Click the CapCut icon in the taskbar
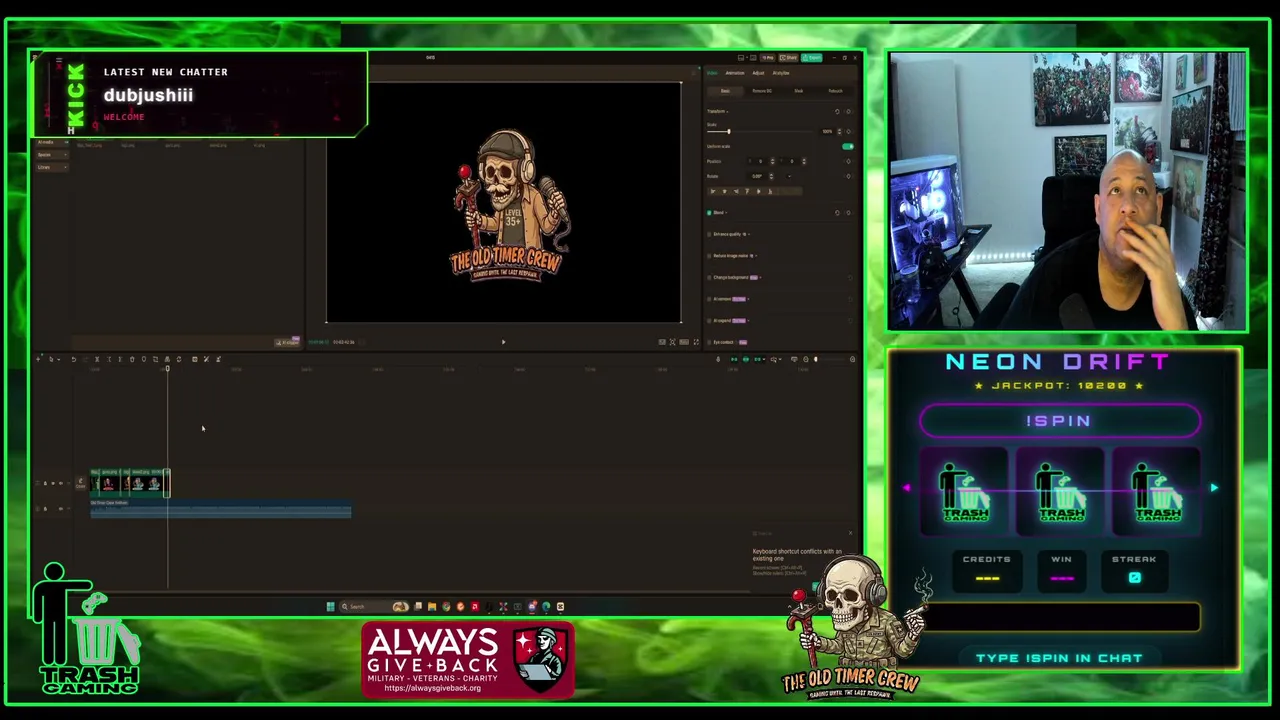 560,606
